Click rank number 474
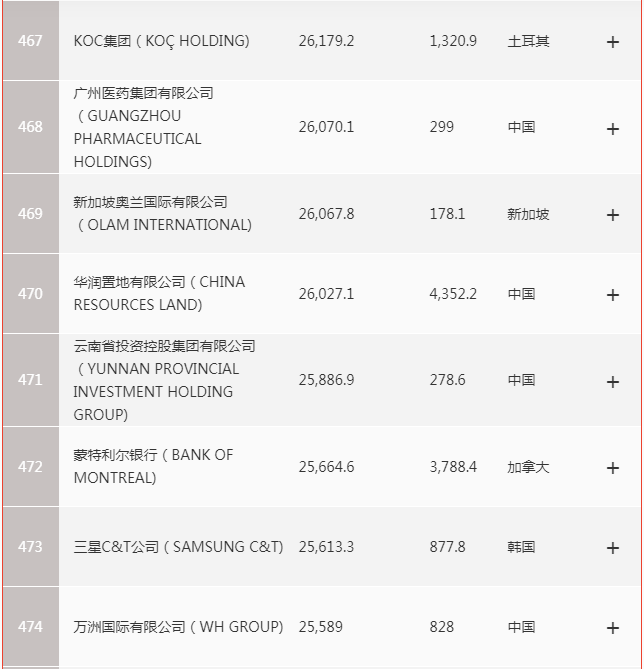The width and height of the screenshot is (644, 669). [x=31, y=627]
